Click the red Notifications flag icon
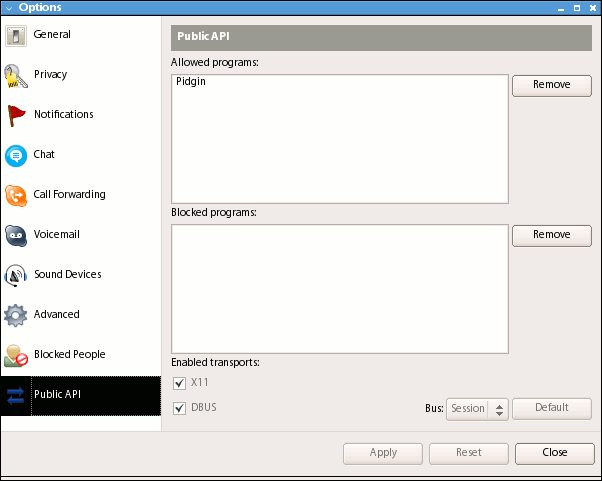This screenshot has height=481, width=602. [x=16, y=116]
